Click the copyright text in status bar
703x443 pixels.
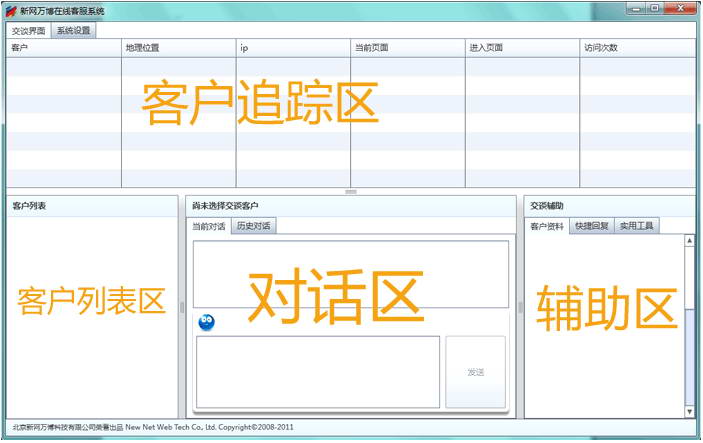(x=153, y=427)
